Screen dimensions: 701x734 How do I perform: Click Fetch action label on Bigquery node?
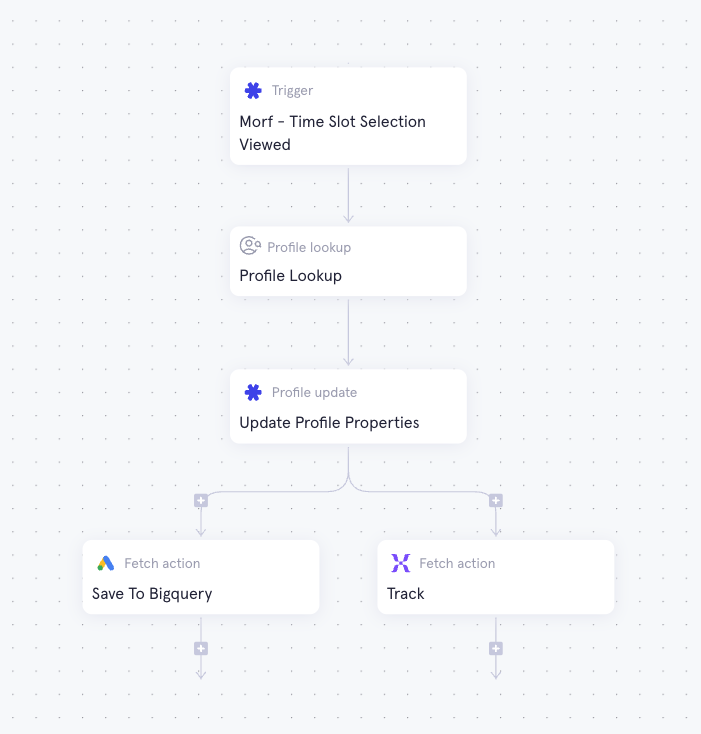pyautogui.click(x=162, y=563)
